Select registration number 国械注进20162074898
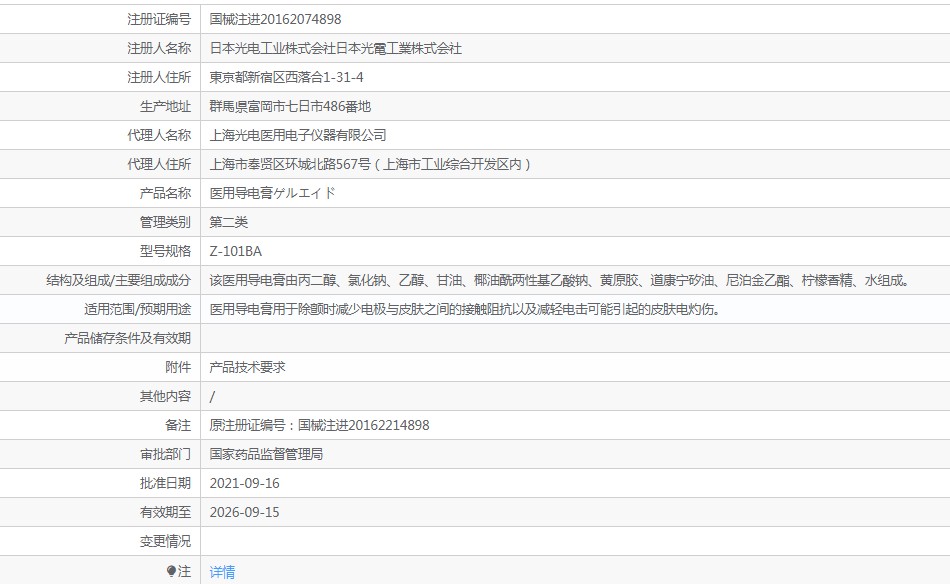This screenshot has height=584, width=950. 276,19
